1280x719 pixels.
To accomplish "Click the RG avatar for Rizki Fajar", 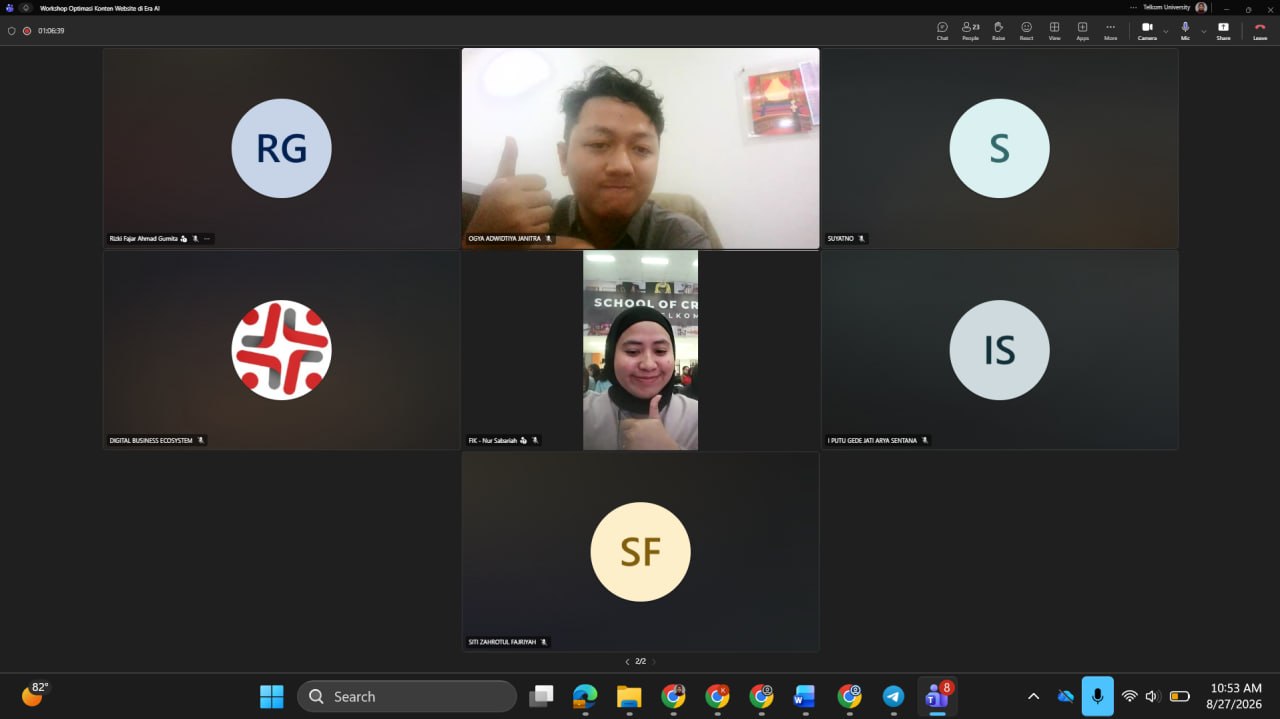I will click(281, 148).
